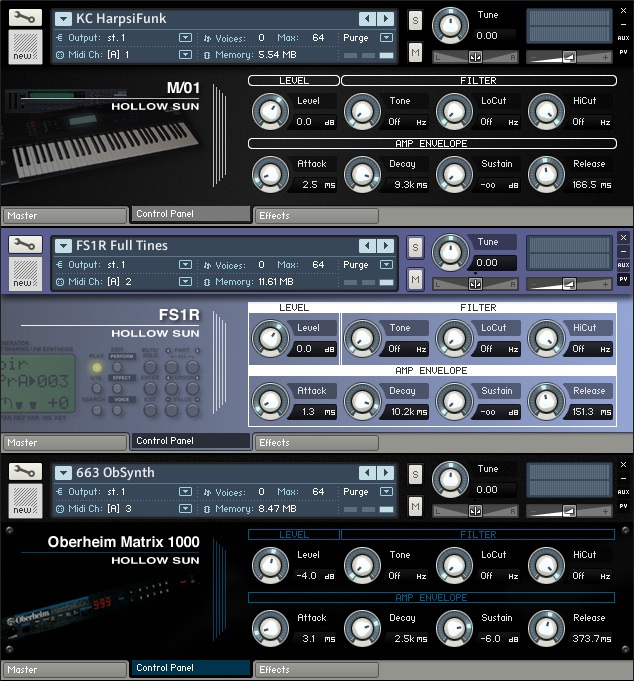
Task: Go to next preset in 663 ObSynth
Action: pyautogui.click(x=386, y=473)
